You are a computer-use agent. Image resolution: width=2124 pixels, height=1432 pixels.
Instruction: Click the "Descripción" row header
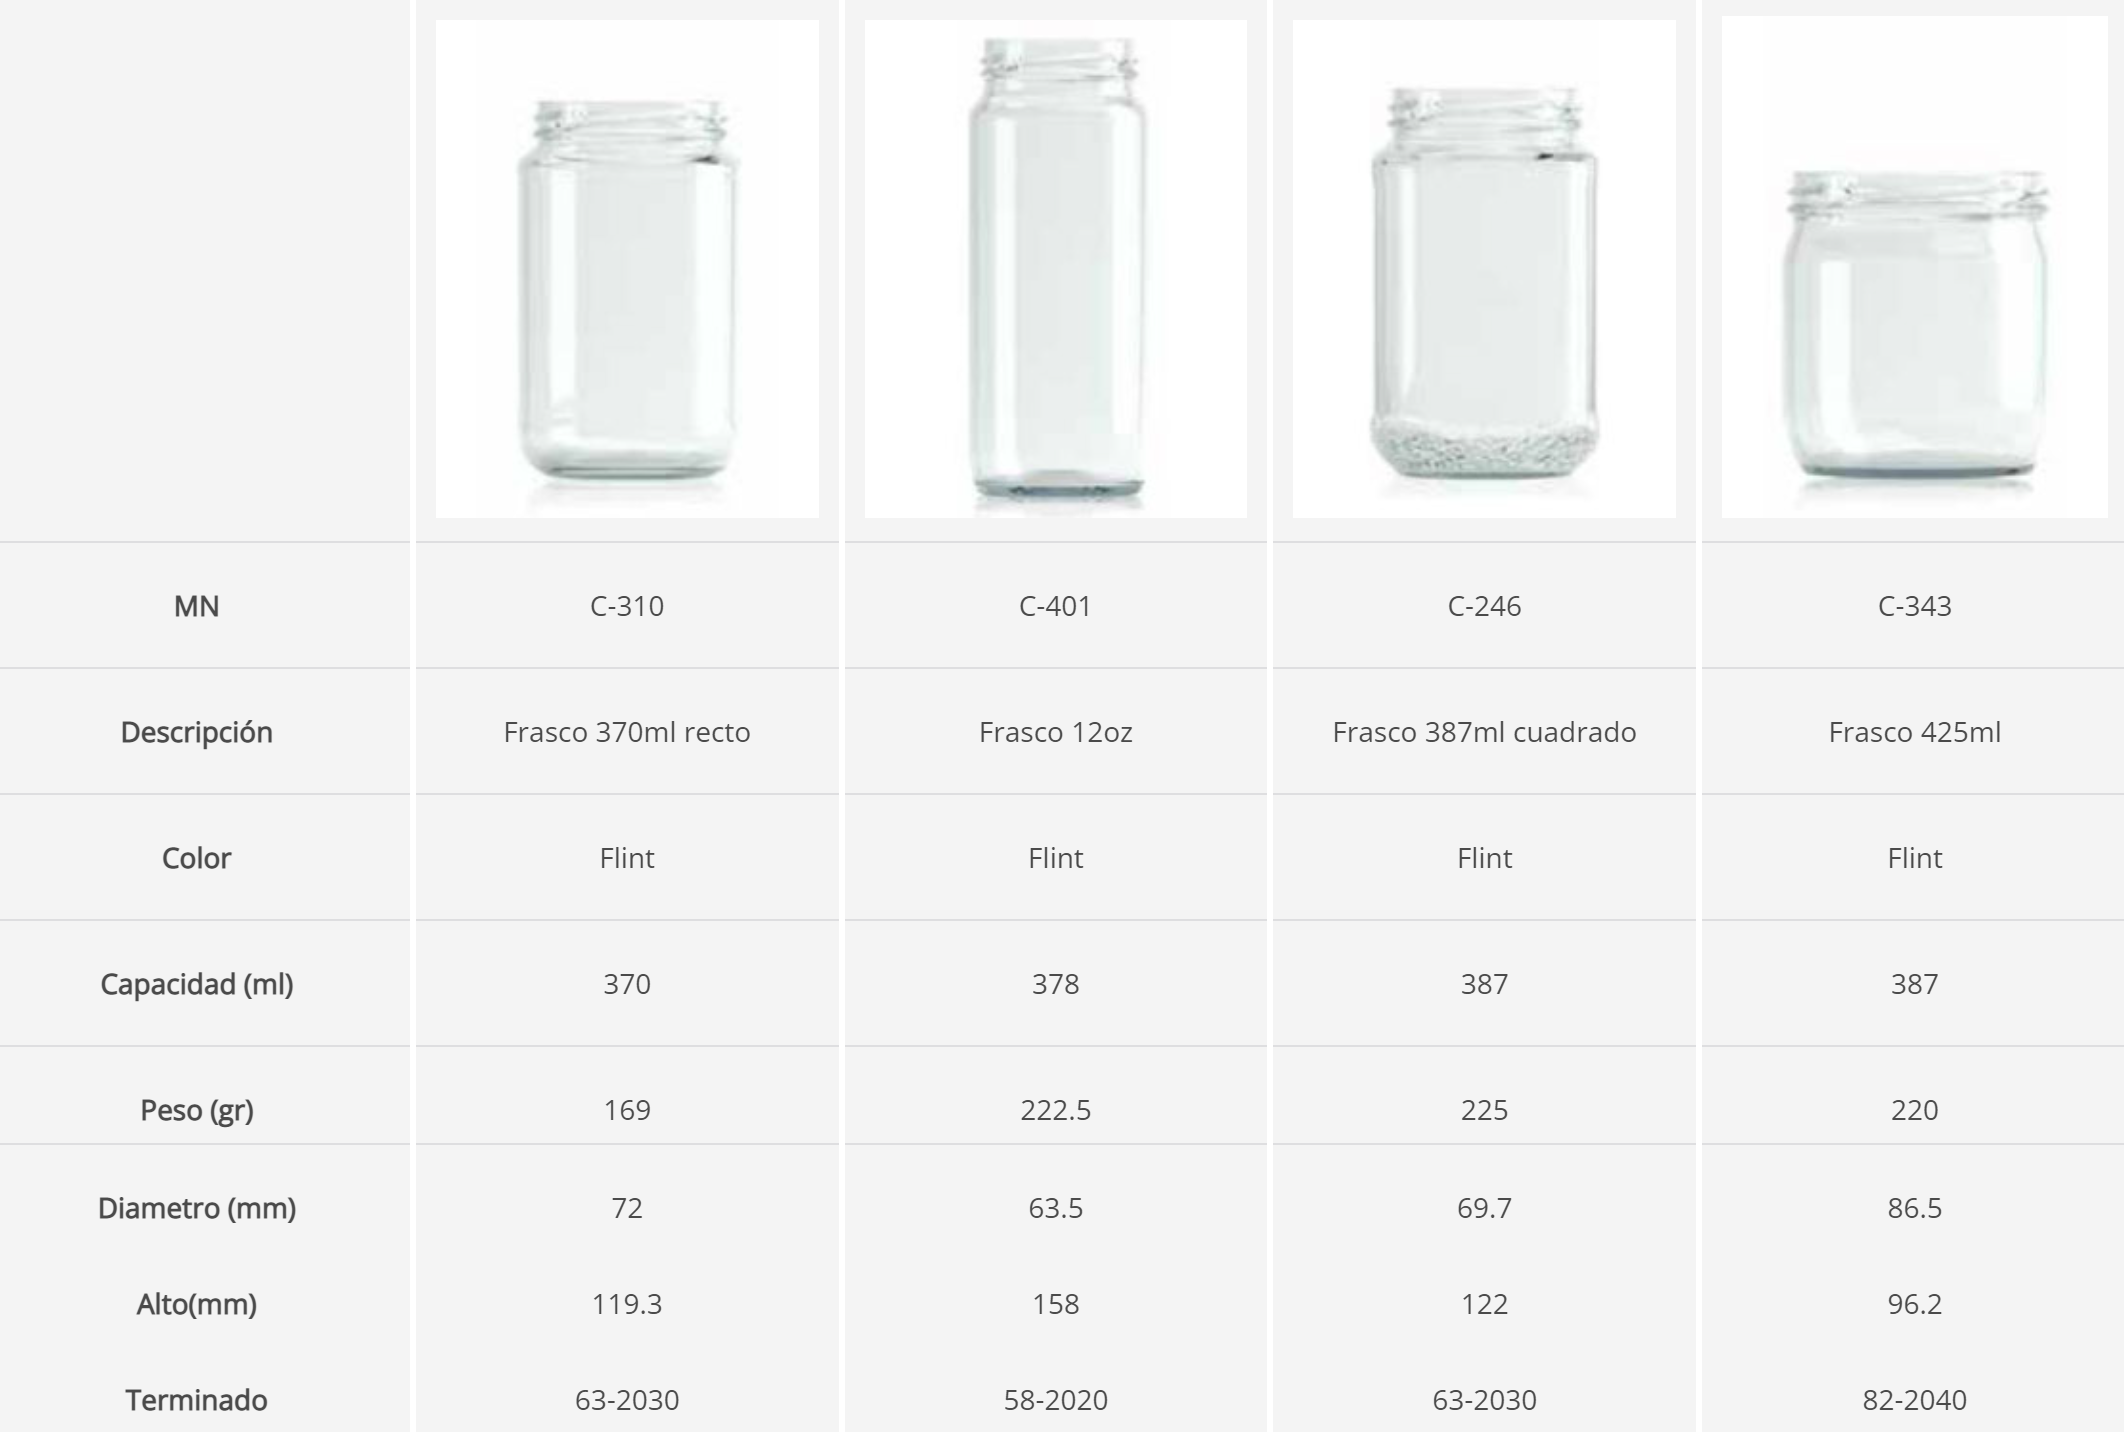coord(196,732)
